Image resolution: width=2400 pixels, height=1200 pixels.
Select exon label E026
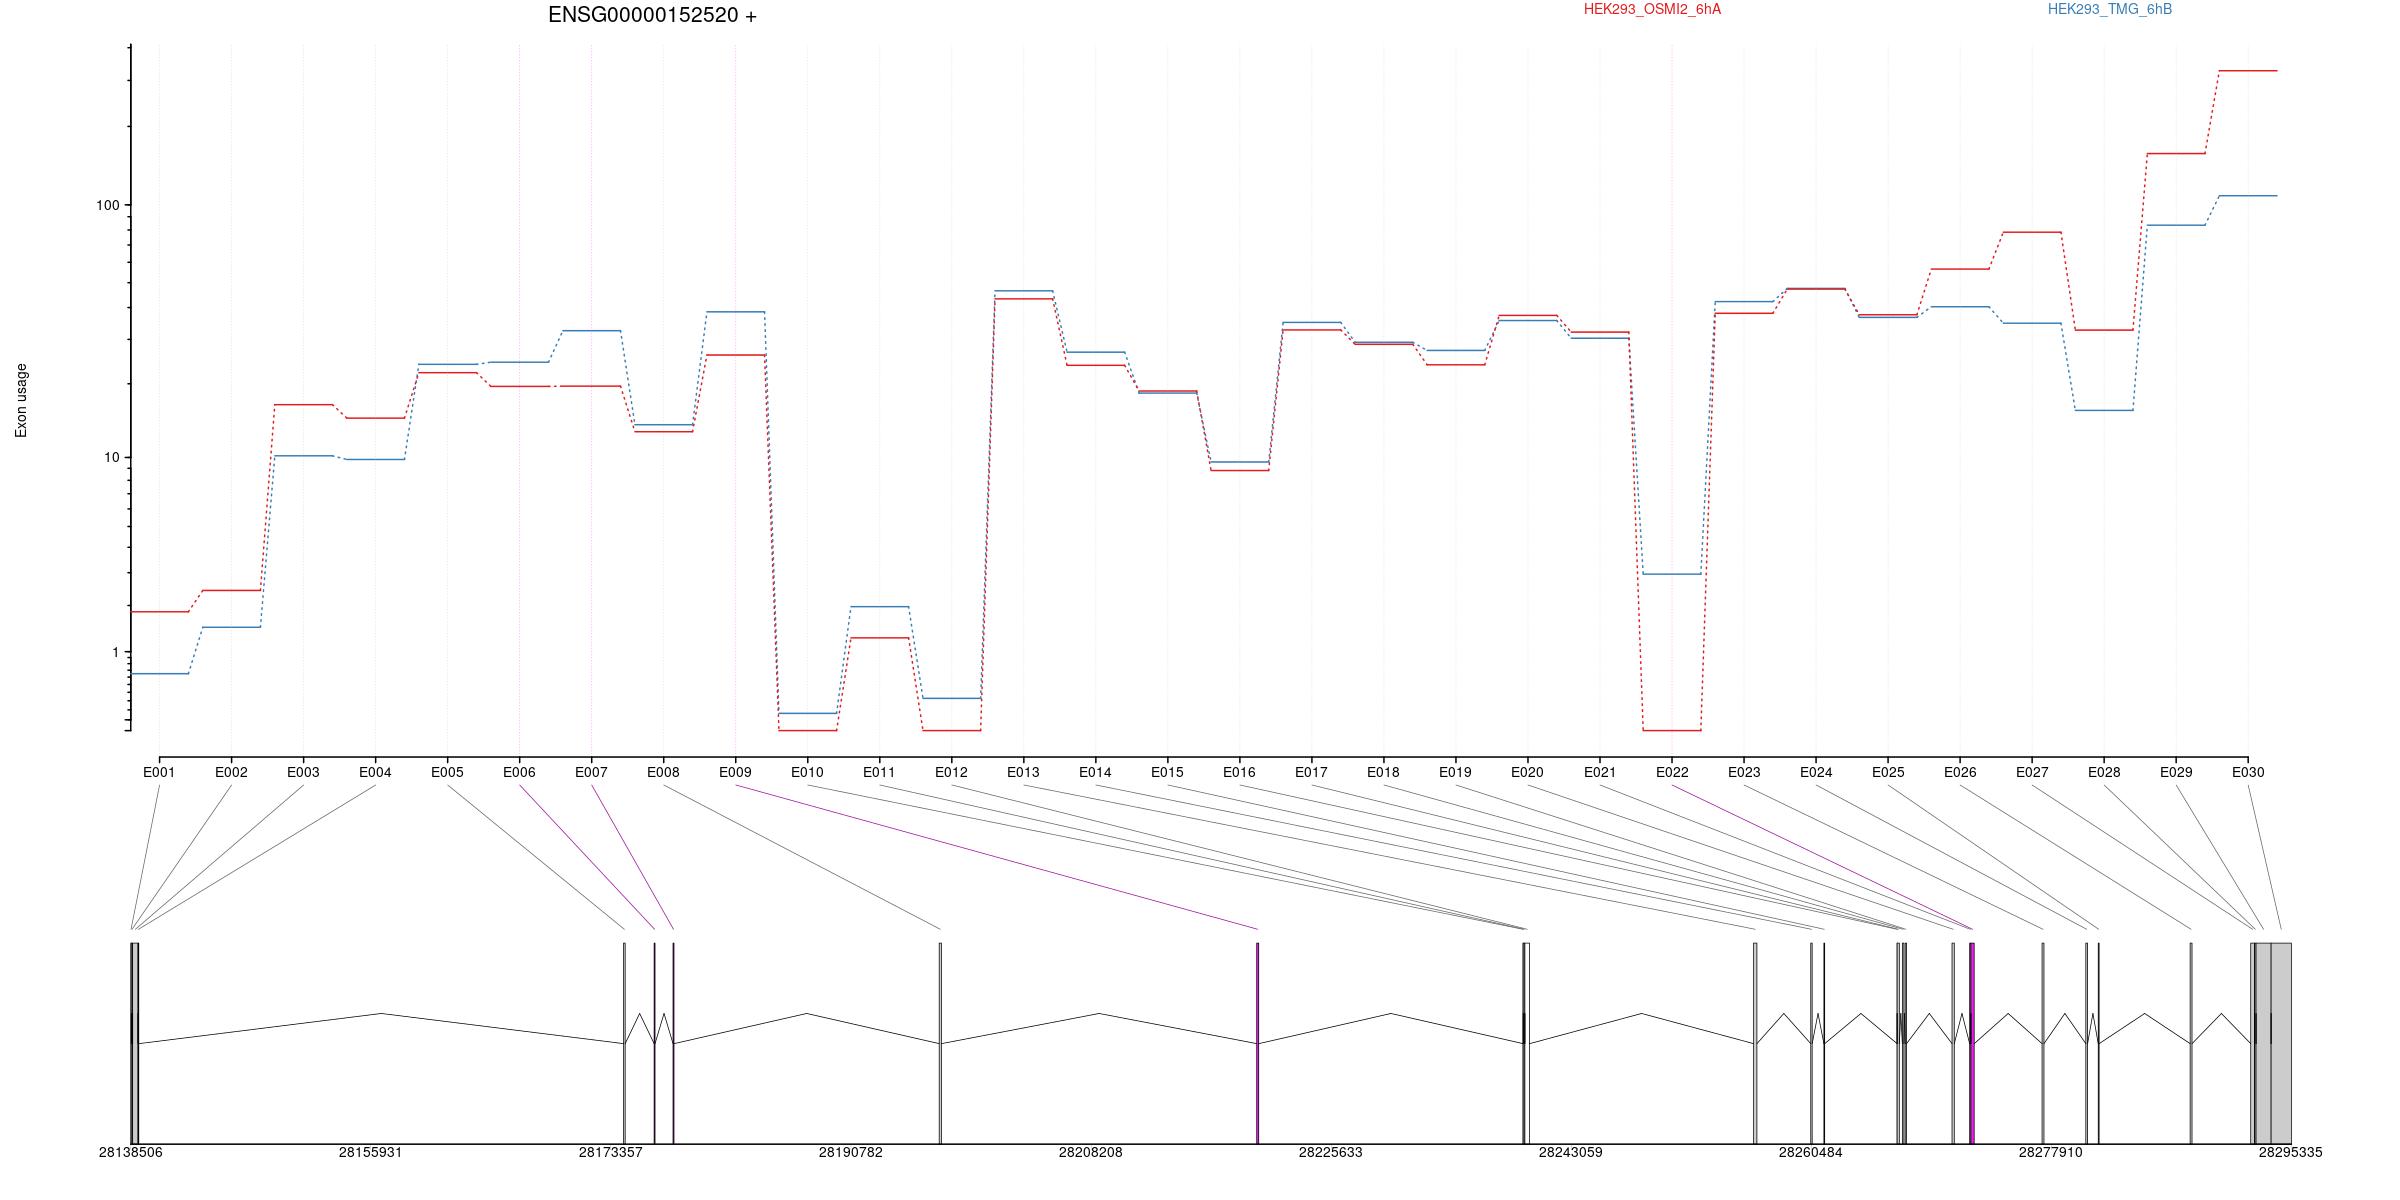coord(1960,772)
